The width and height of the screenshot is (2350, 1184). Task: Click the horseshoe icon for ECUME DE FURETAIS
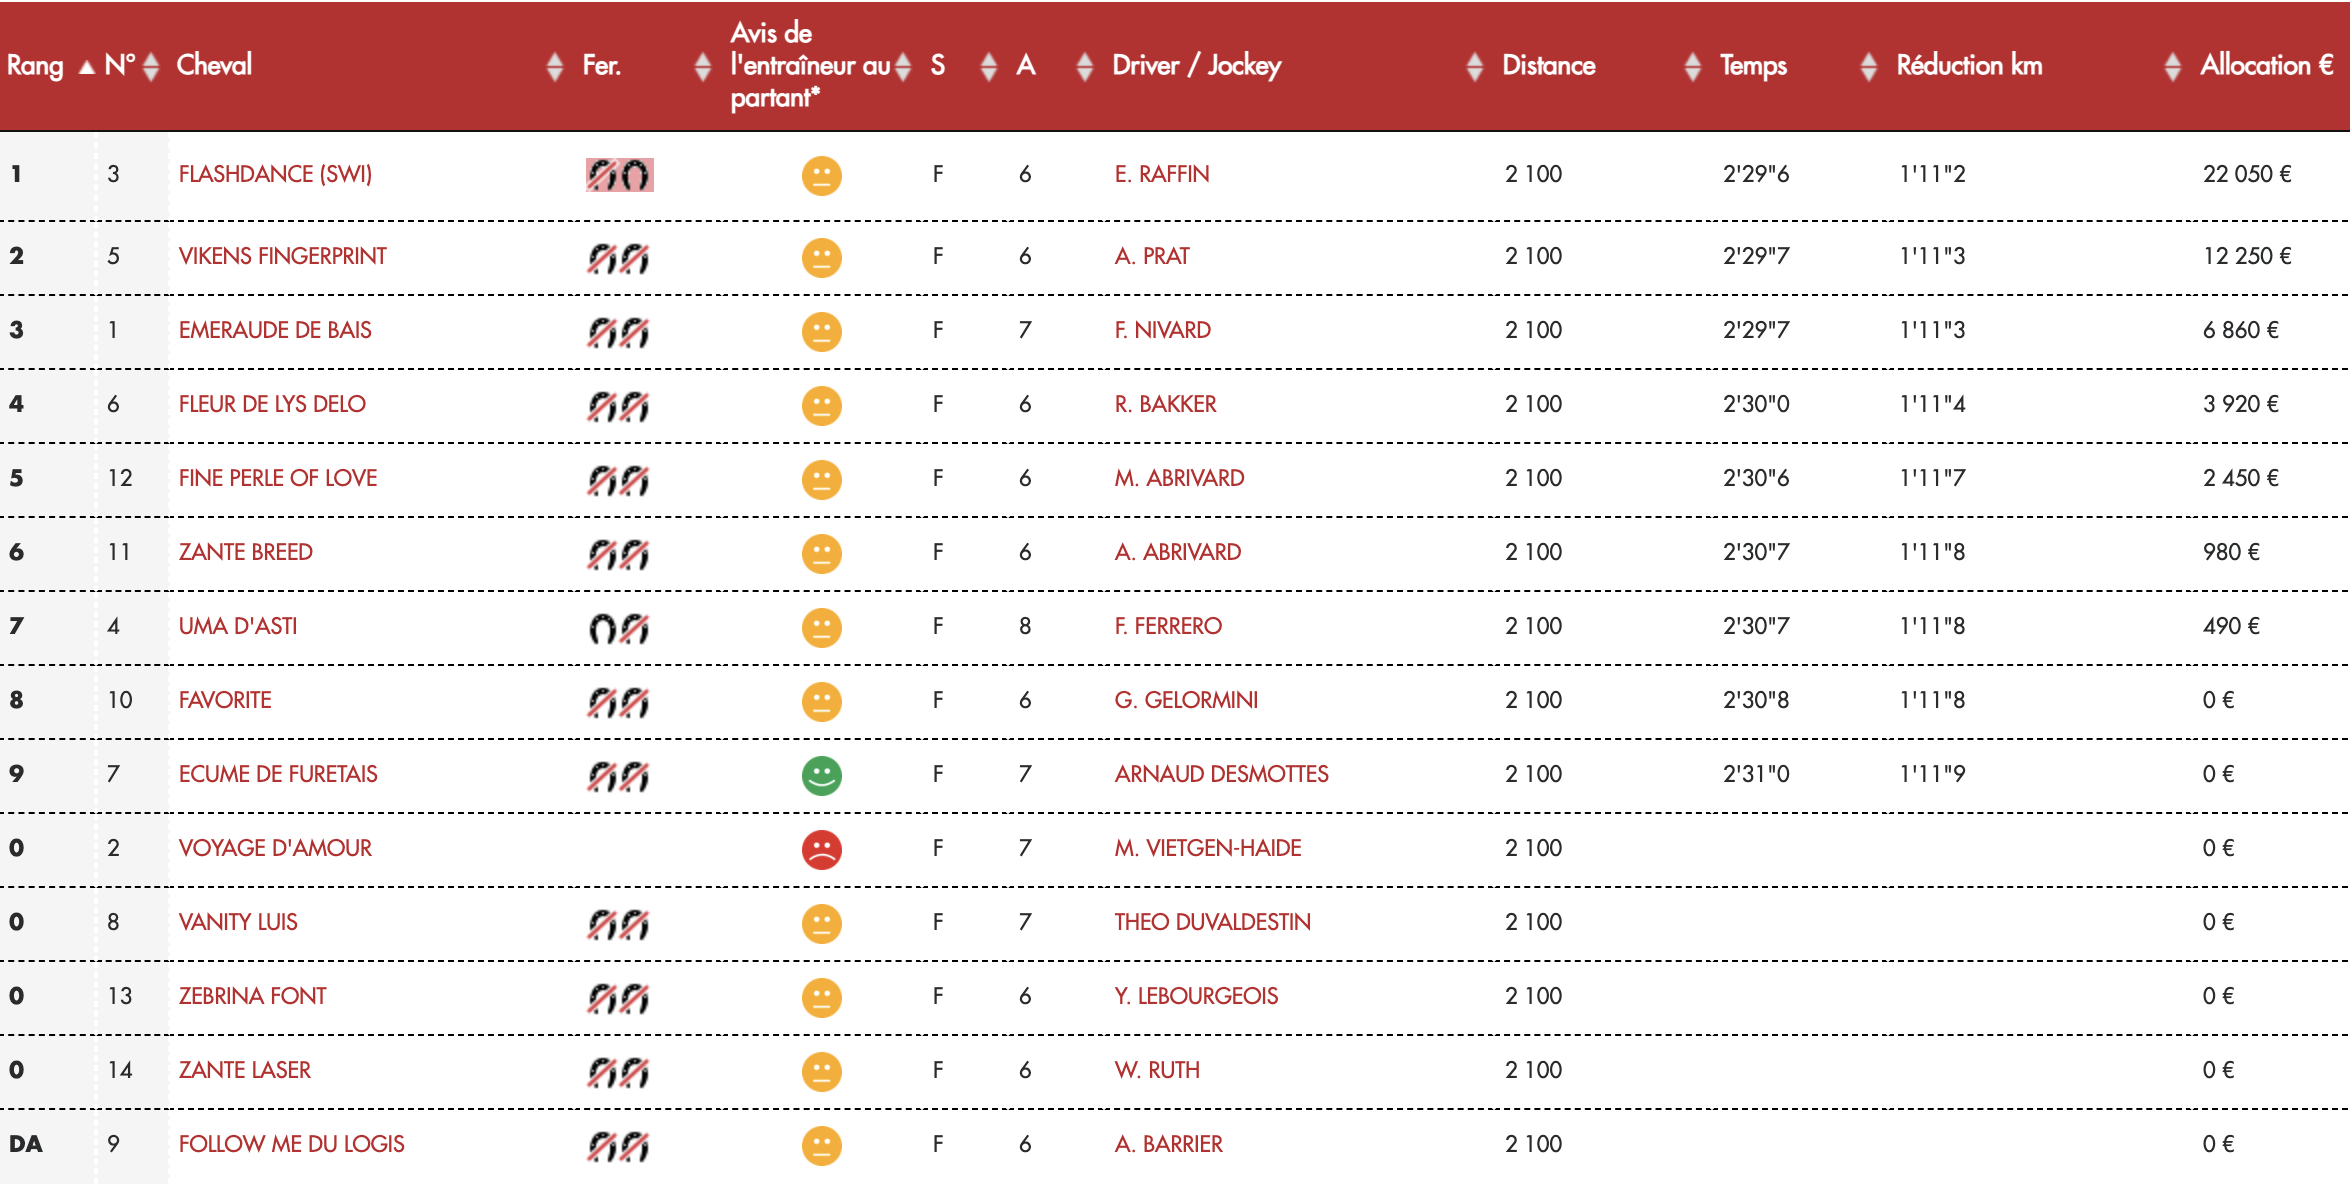[619, 776]
